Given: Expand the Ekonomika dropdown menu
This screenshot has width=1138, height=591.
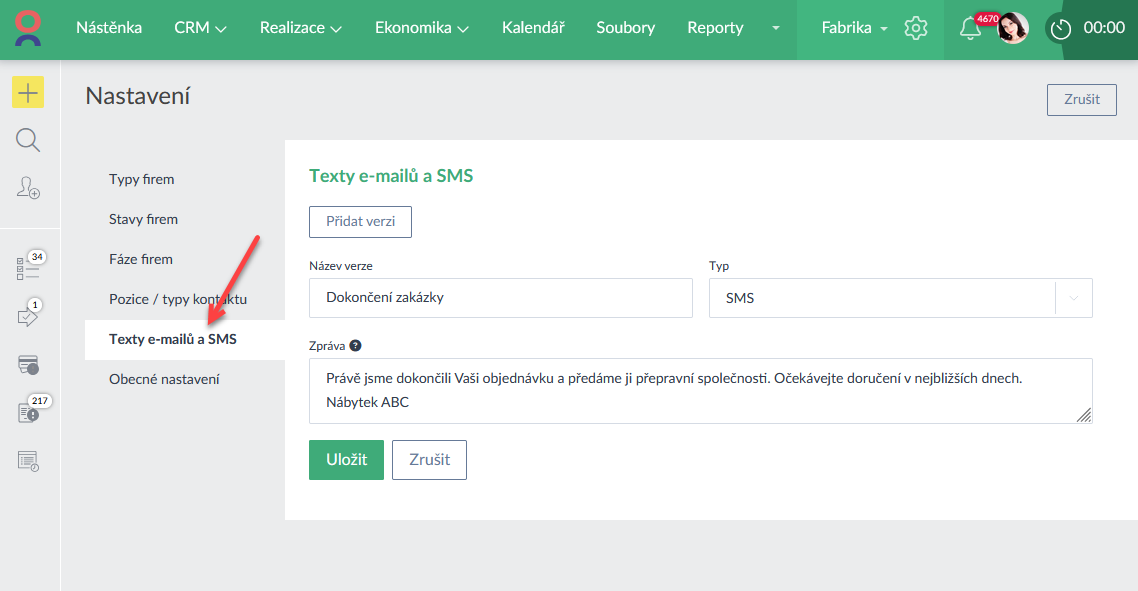Looking at the screenshot, I should coord(421,28).
